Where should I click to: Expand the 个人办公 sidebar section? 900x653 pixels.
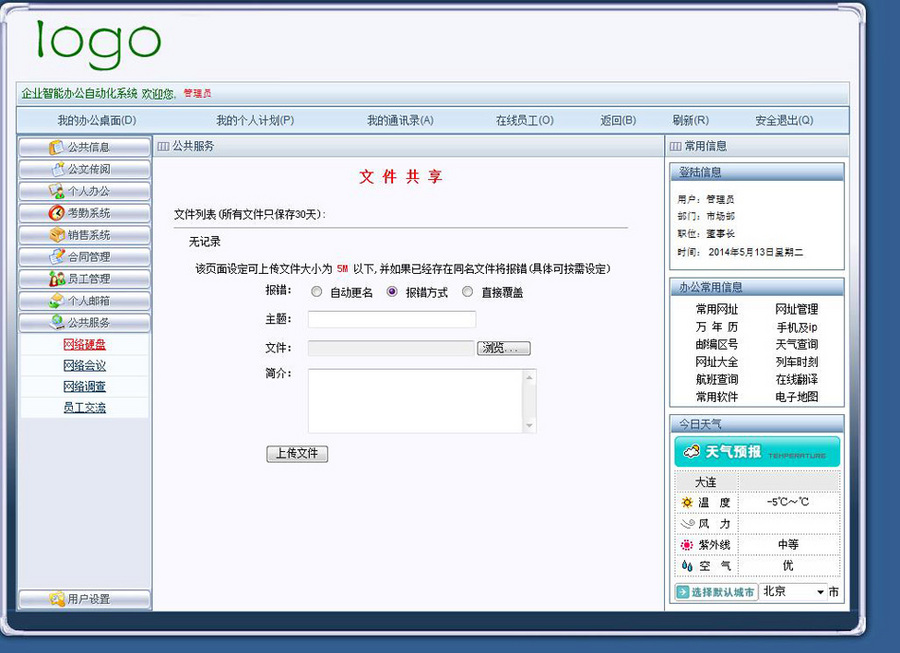[84, 191]
